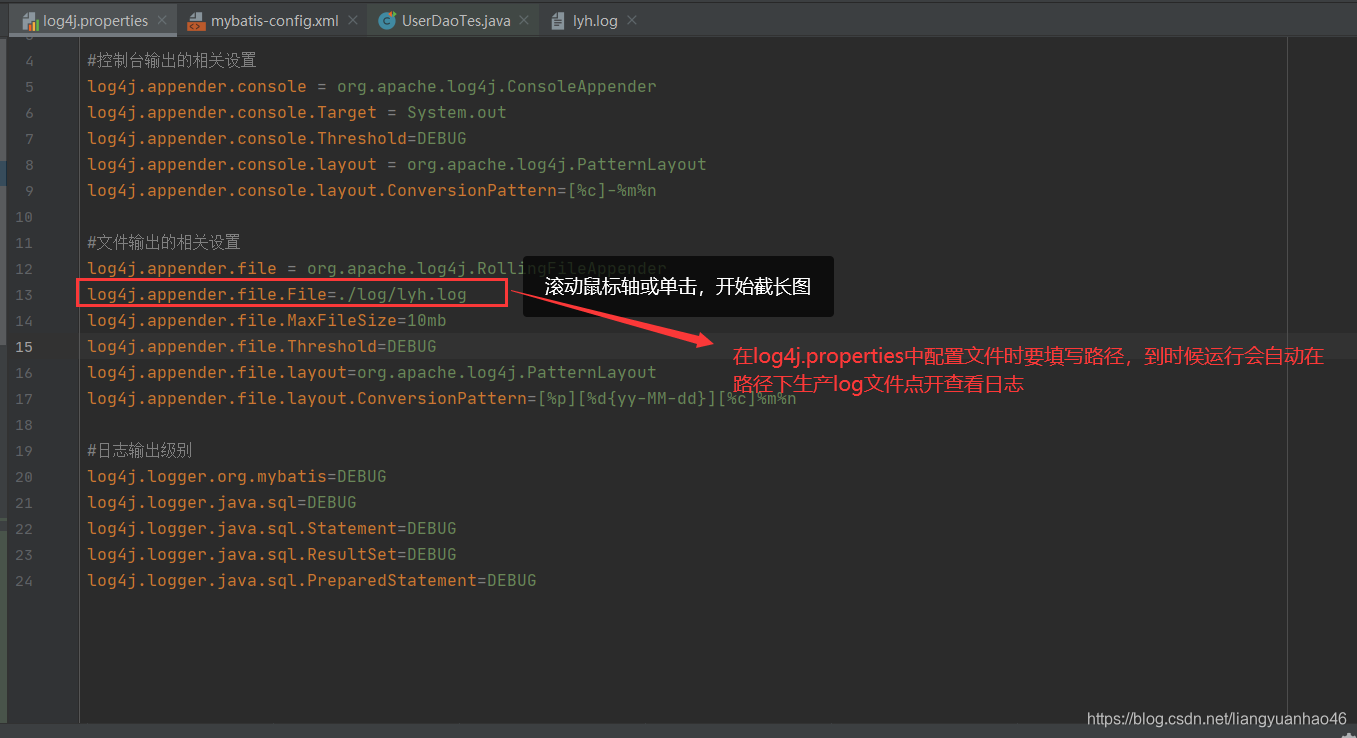Image resolution: width=1357 pixels, height=738 pixels.
Task: Click the lyh.log file icon
Action: pos(559,21)
